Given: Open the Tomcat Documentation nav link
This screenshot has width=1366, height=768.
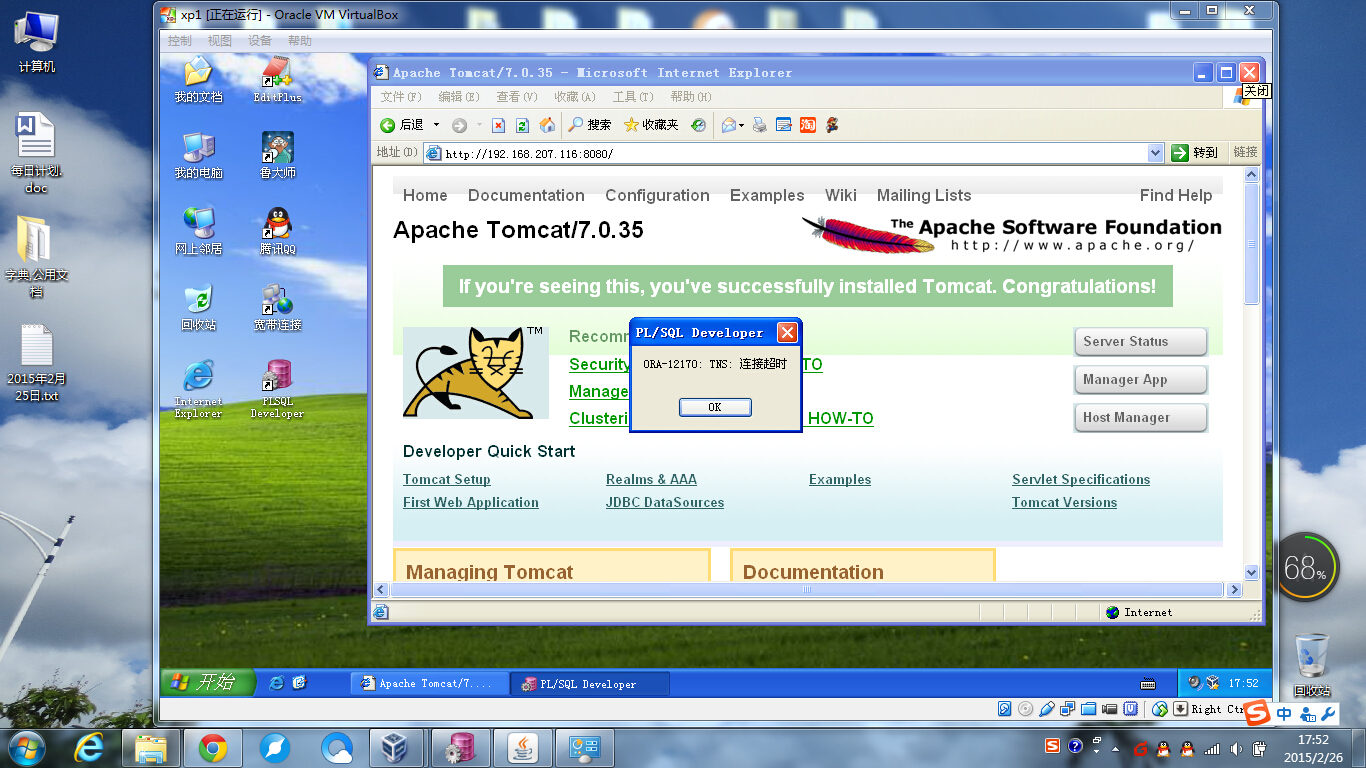Looking at the screenshot, I should [x=526, y=195].
